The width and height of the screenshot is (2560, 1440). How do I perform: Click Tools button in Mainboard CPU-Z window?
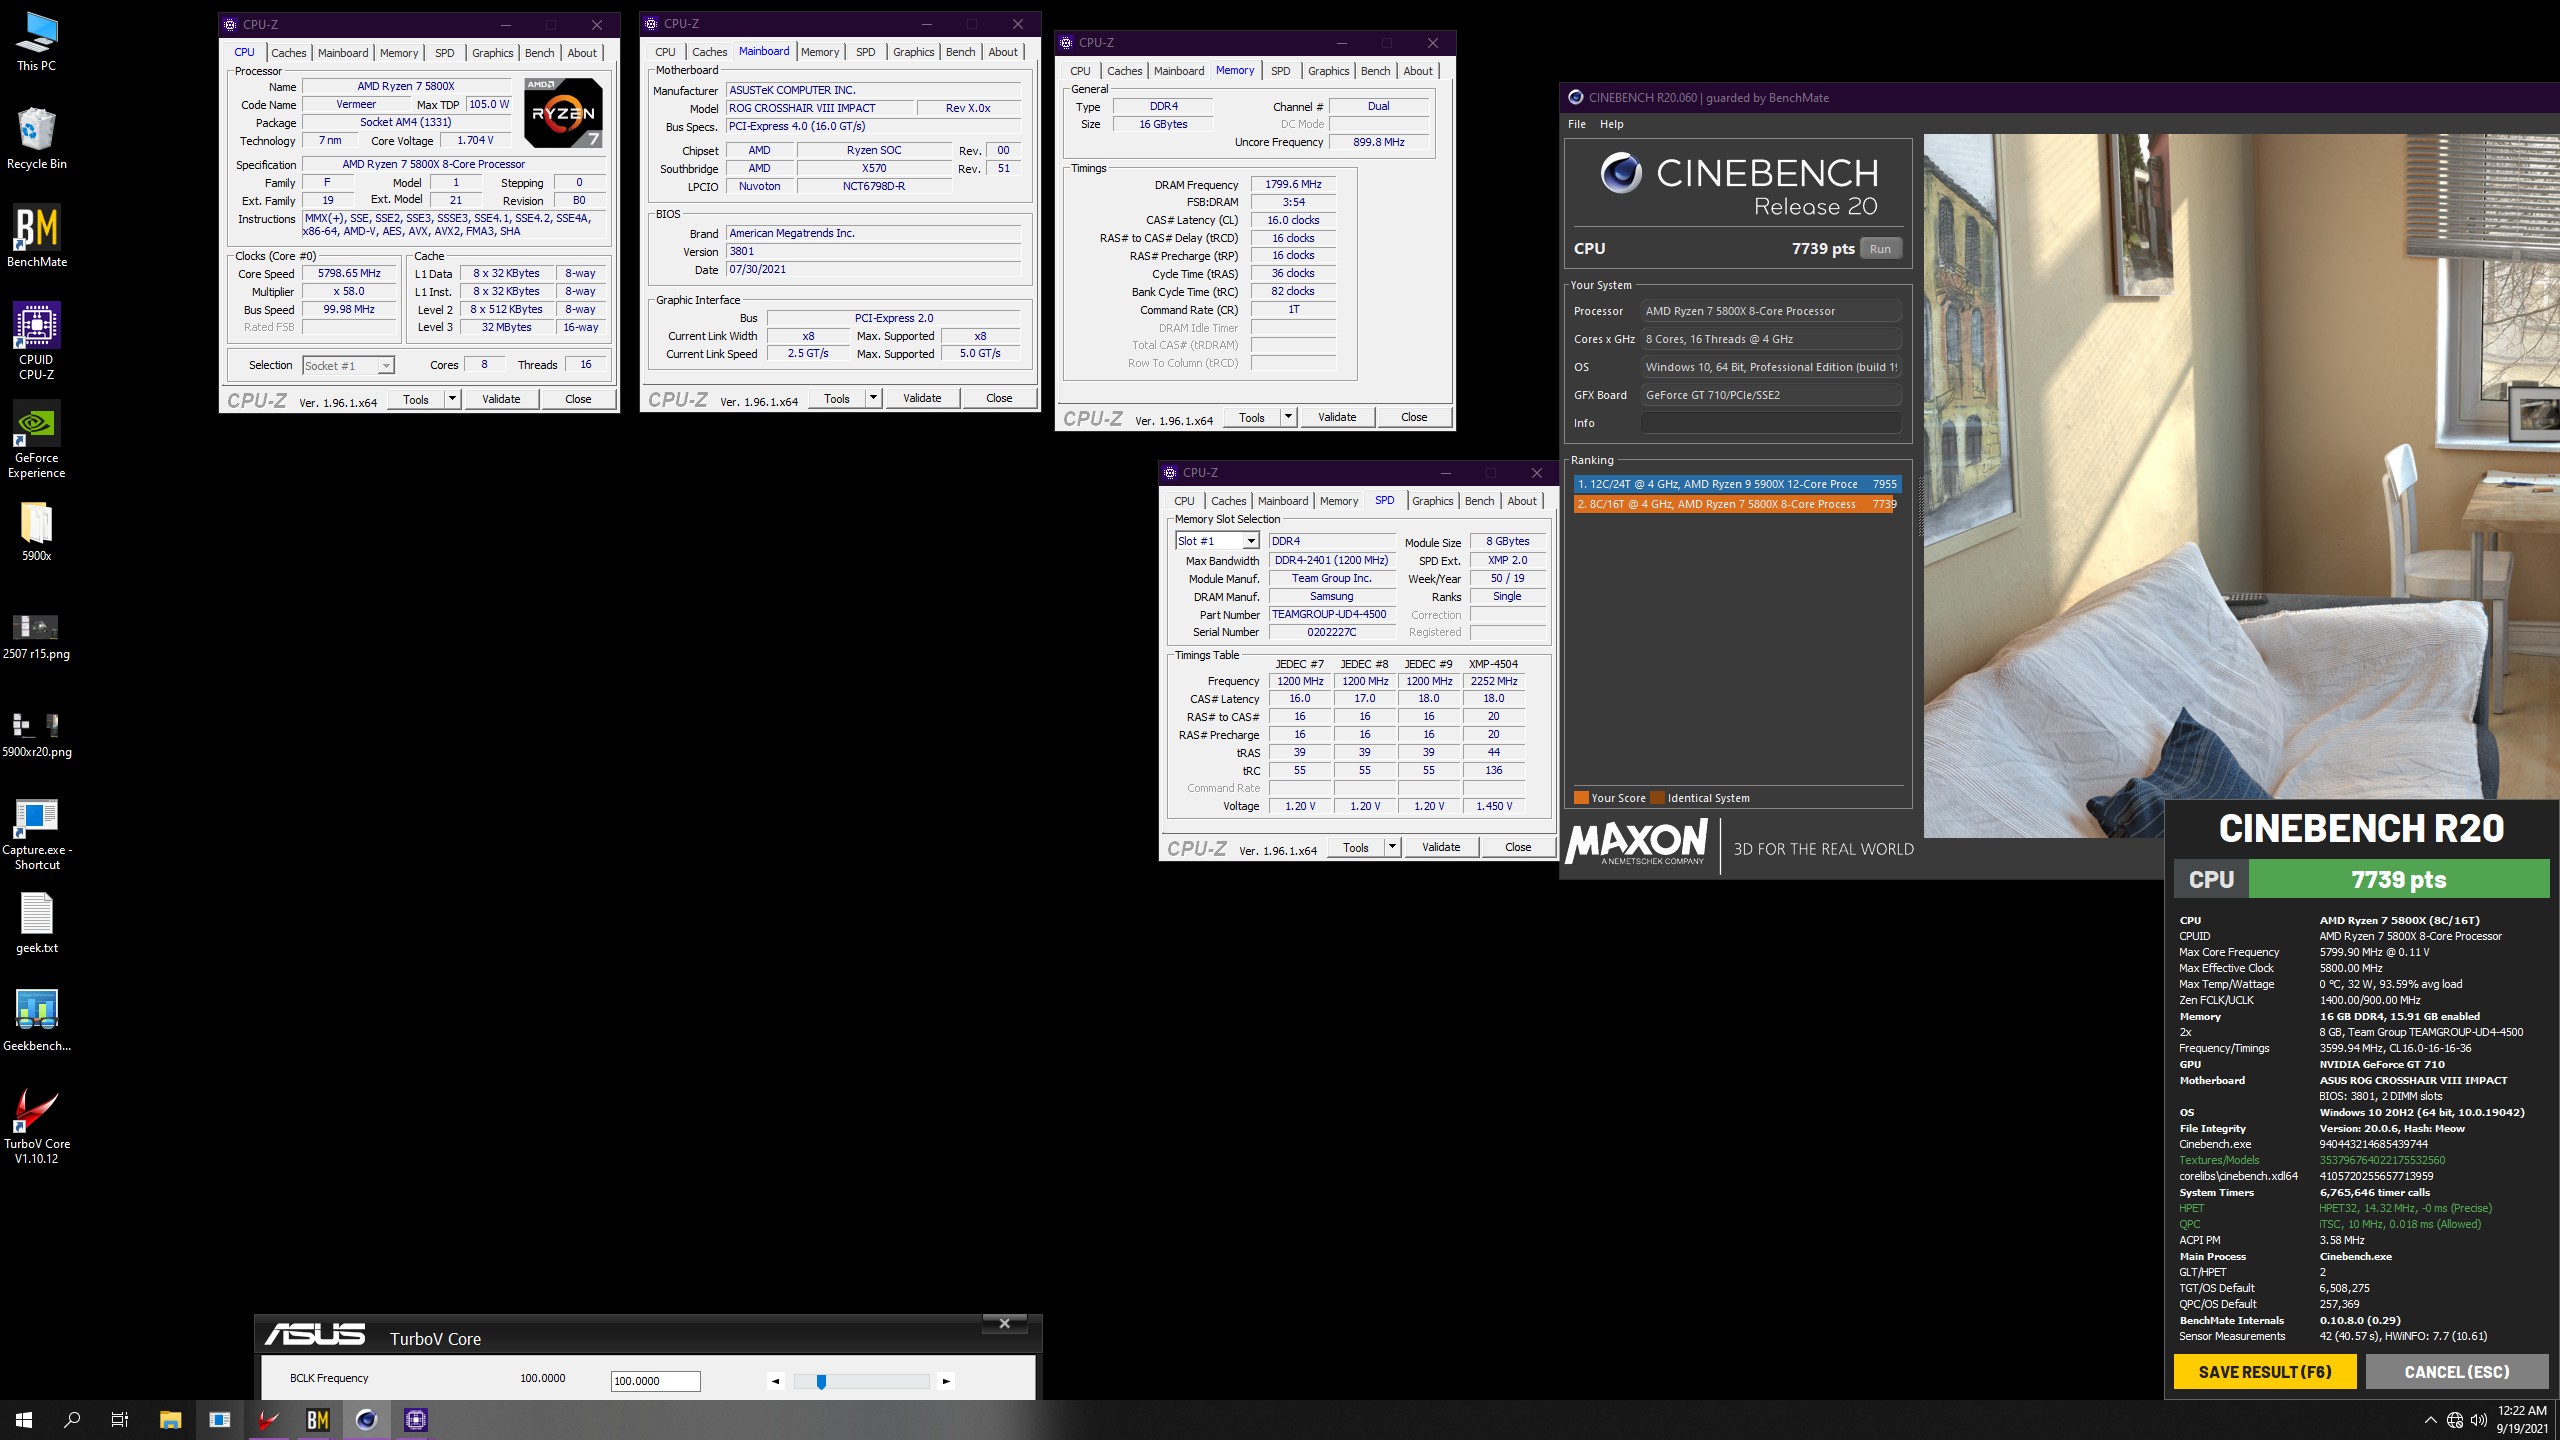pyautogui.click(x=837, y=398)
